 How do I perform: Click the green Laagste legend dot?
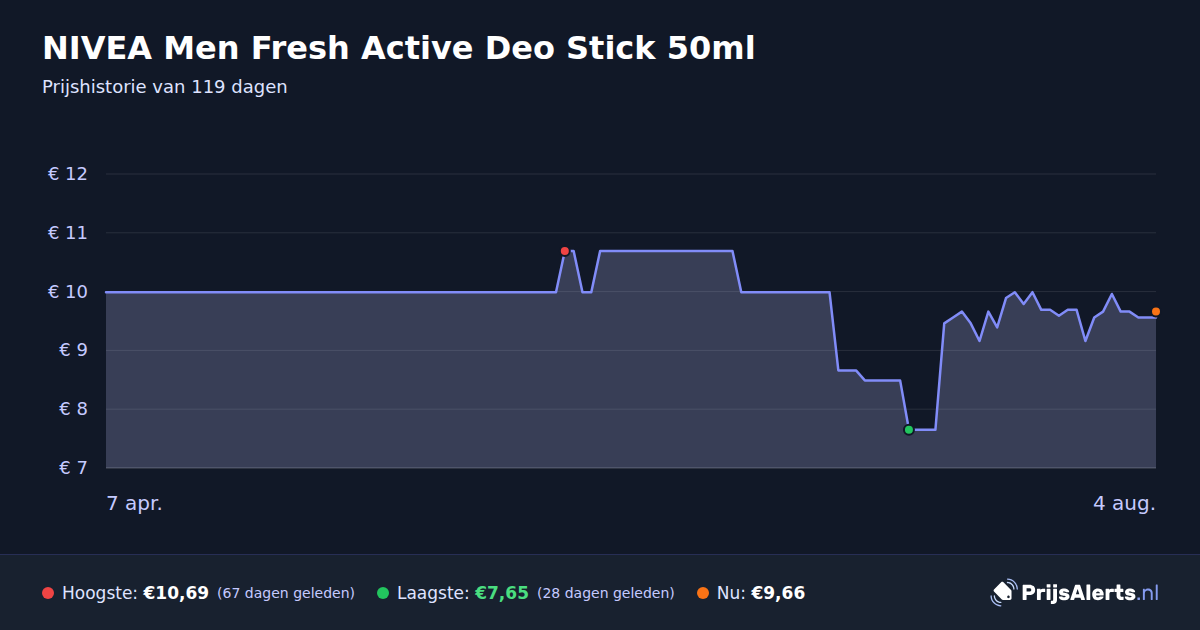pos(383,593)
